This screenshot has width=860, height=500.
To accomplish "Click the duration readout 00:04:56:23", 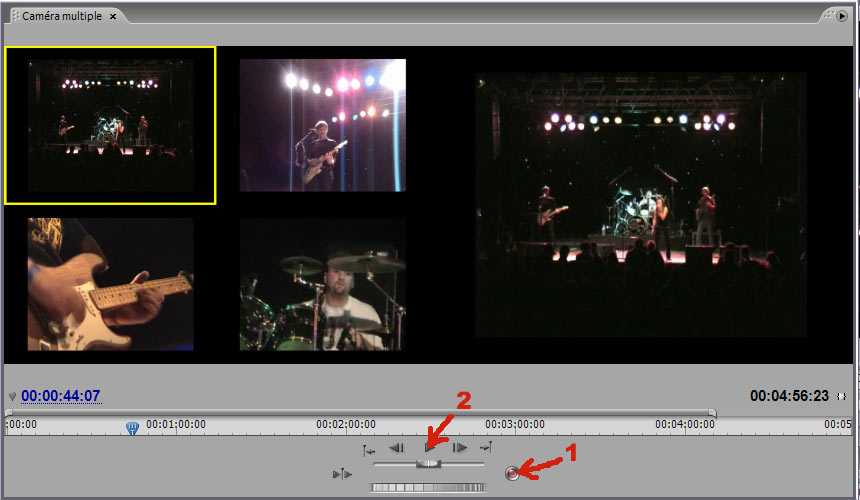I will point(789,396).
